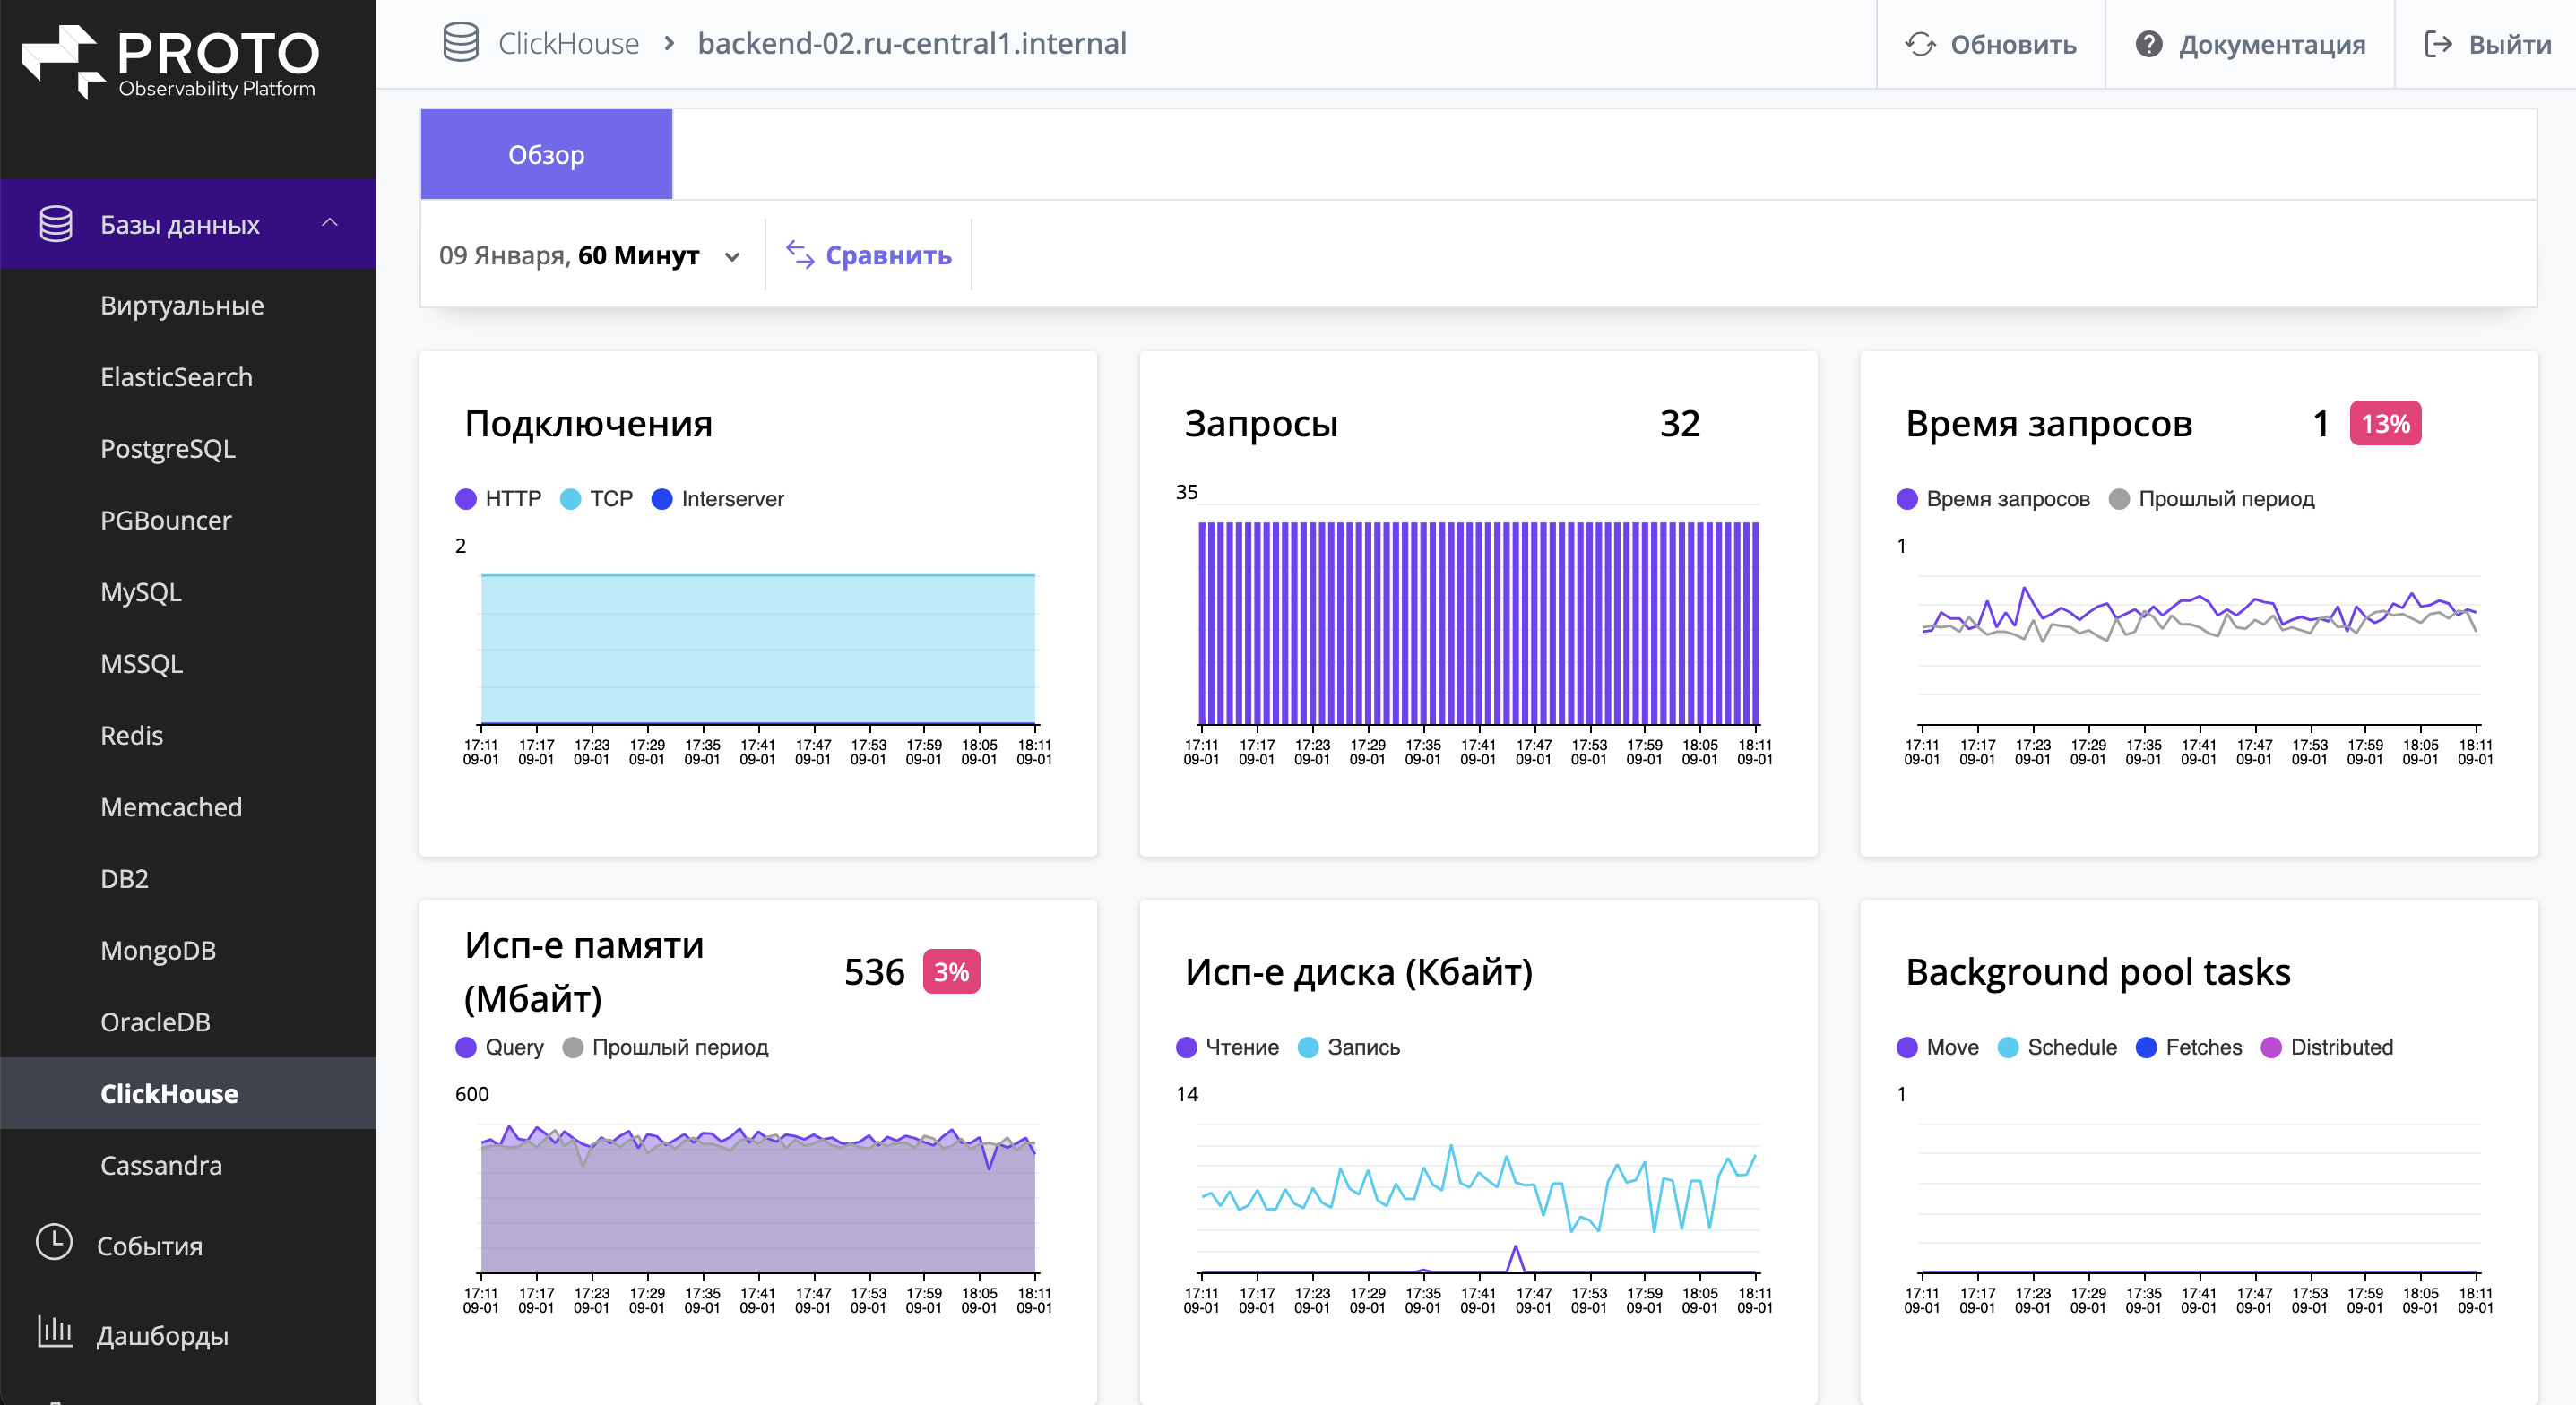Click the PROTO logo icon
2576x1405 pixels.
(62, 60)
